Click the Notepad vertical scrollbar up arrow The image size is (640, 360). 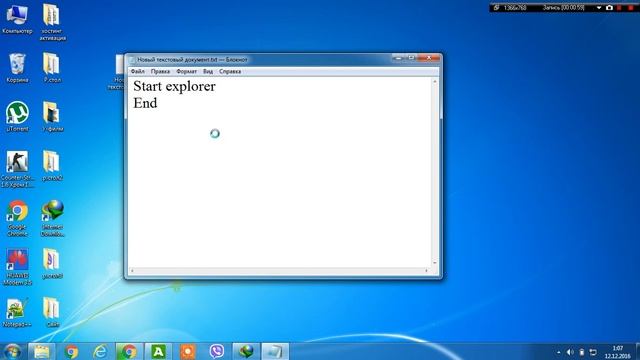435,82
